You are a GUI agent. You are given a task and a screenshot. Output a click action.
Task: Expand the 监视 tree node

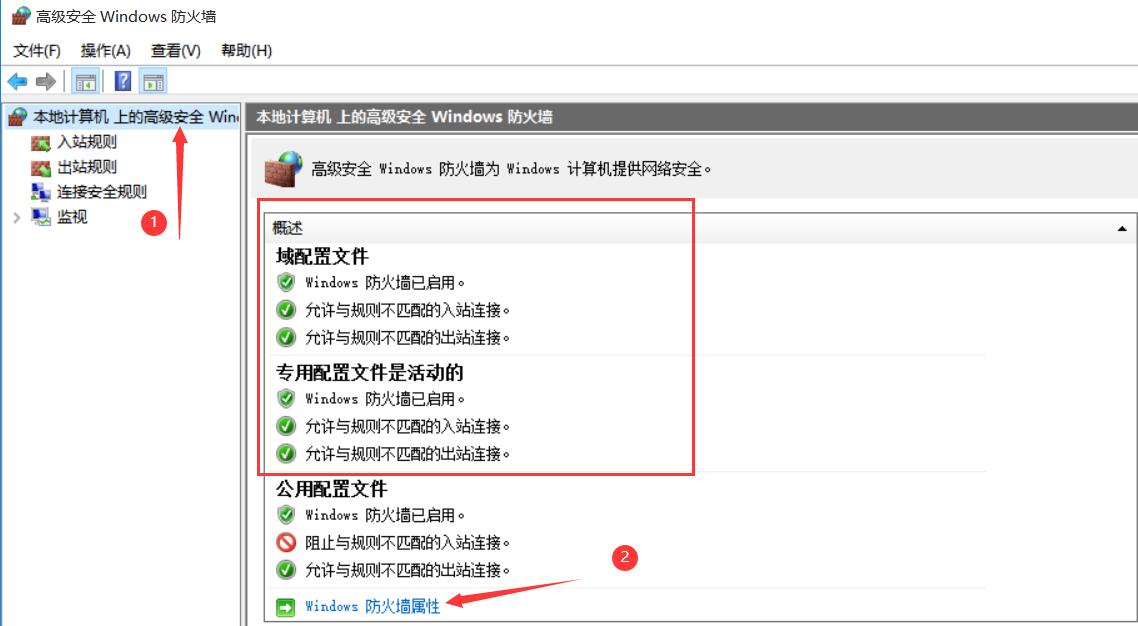(x=17, y=217)
